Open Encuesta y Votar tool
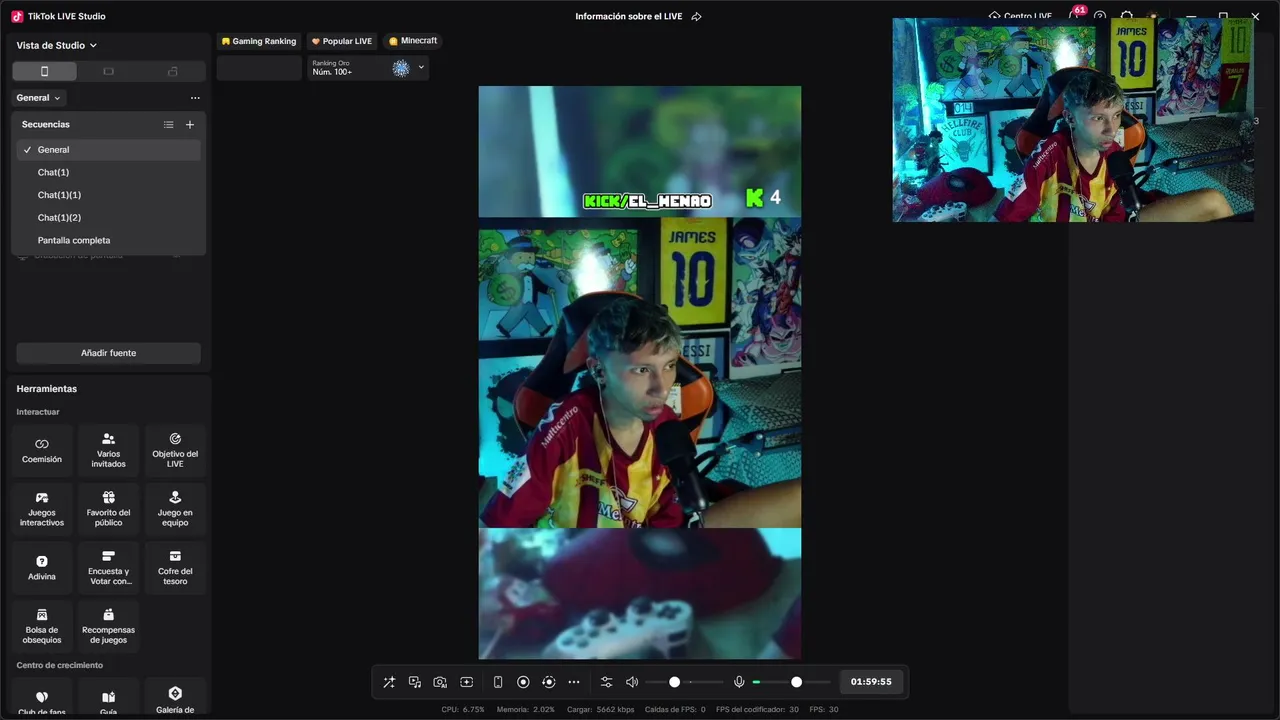 (x=108, y=569)
